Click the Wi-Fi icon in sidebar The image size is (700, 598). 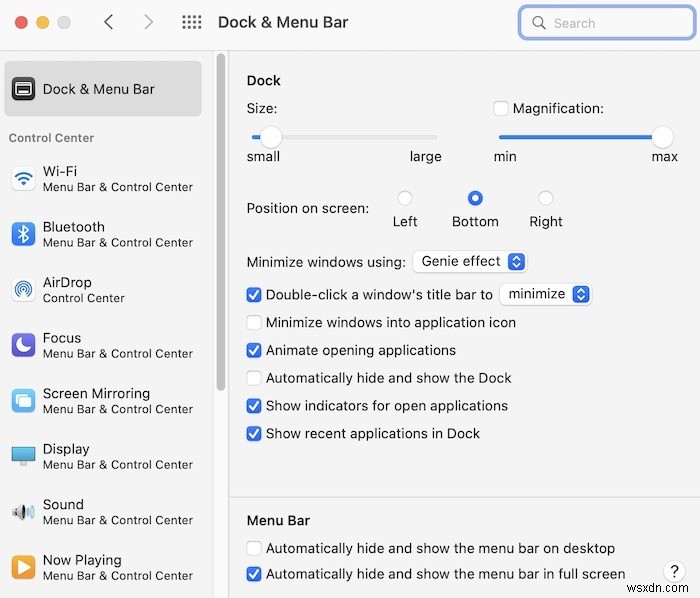(x=23, y=179)
